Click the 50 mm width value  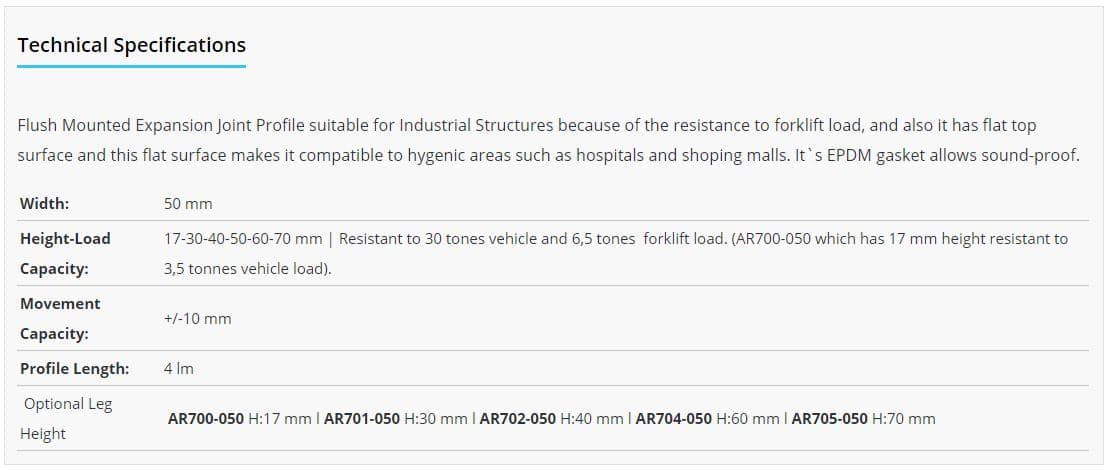[188, 204]
